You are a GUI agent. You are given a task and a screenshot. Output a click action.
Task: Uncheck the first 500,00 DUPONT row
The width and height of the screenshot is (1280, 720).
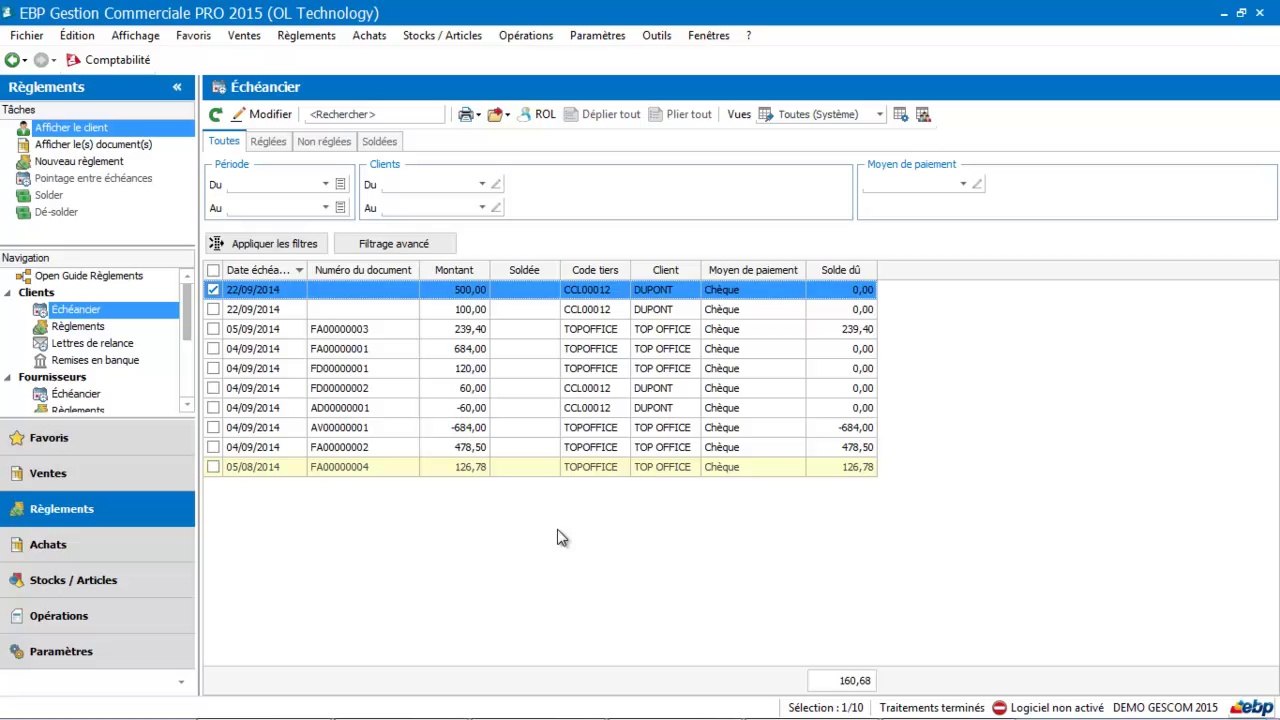[213, 290]
